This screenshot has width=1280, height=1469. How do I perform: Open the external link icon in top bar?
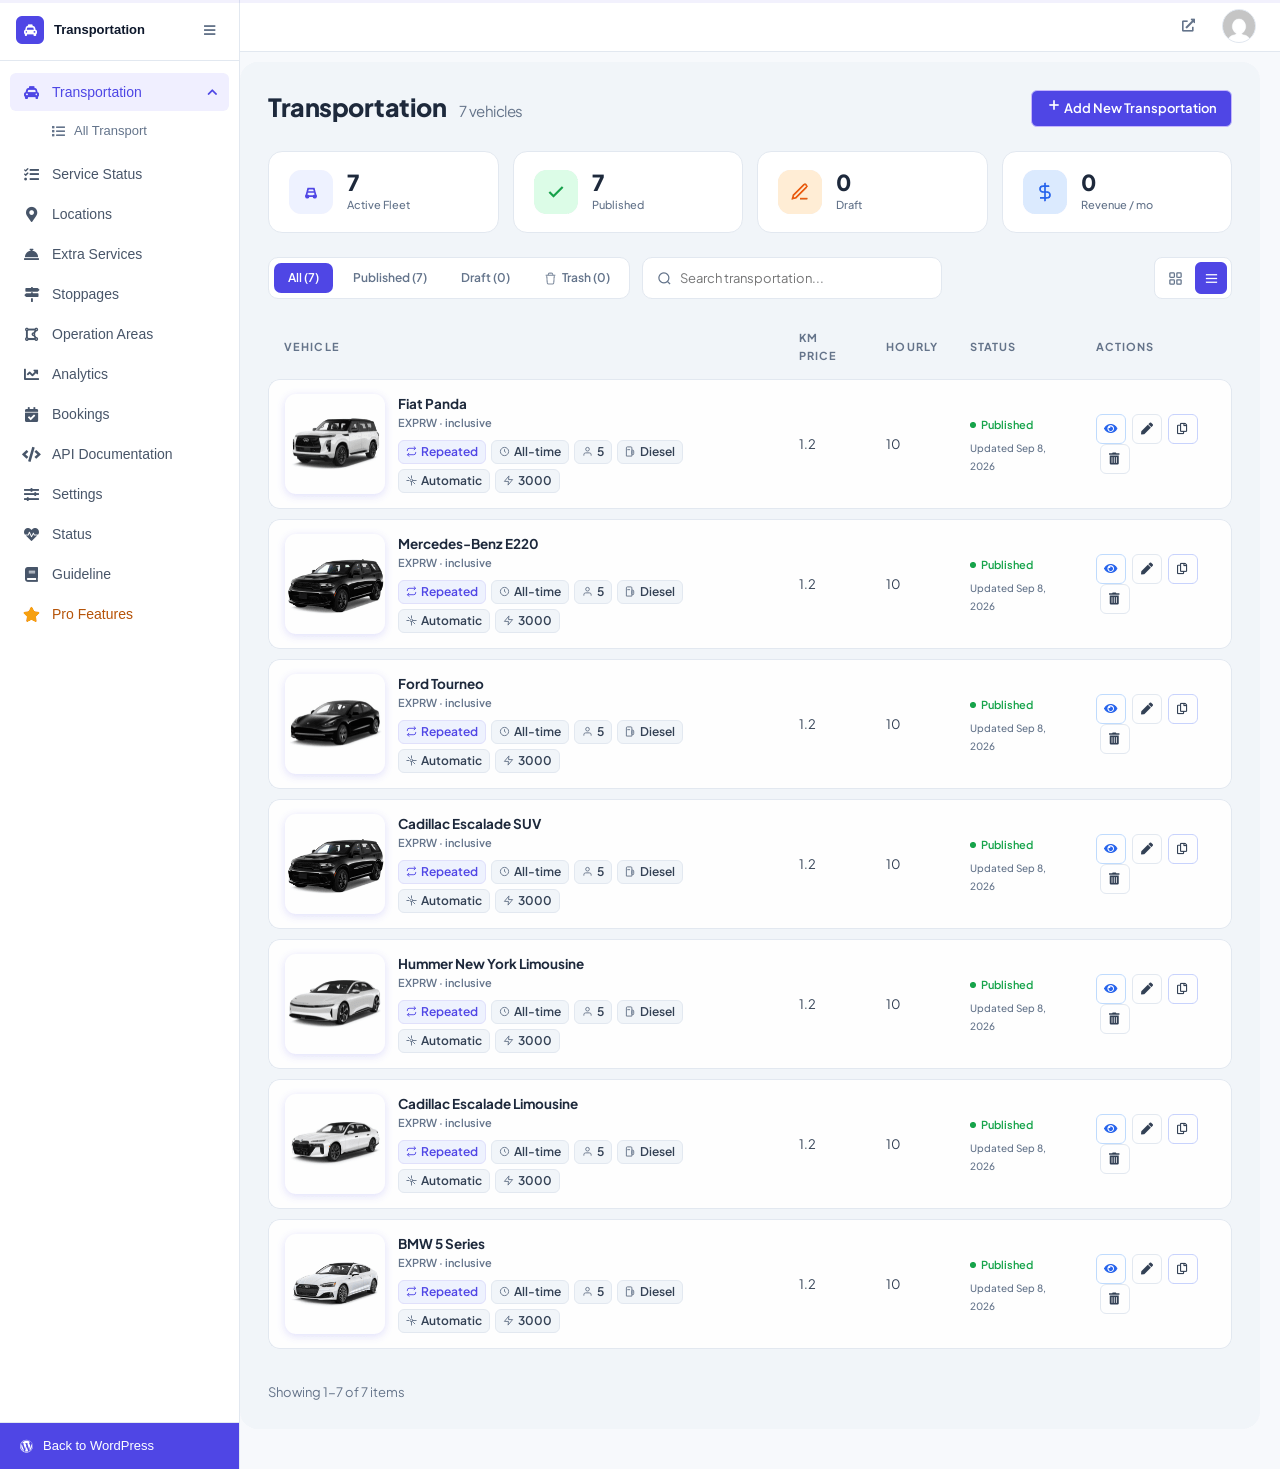click(1188, 26)
